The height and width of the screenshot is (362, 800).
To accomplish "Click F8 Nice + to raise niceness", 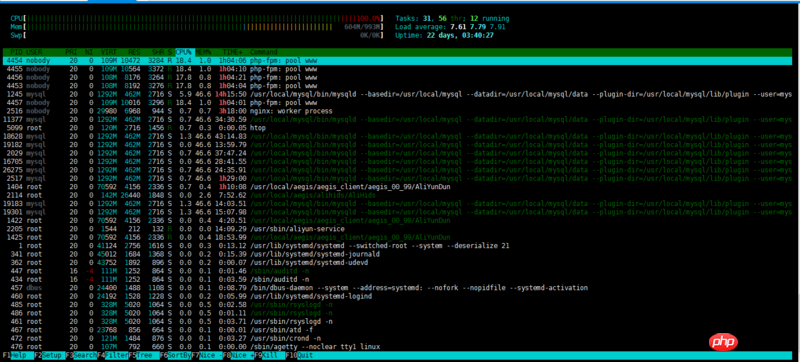I will pos(238,355).
